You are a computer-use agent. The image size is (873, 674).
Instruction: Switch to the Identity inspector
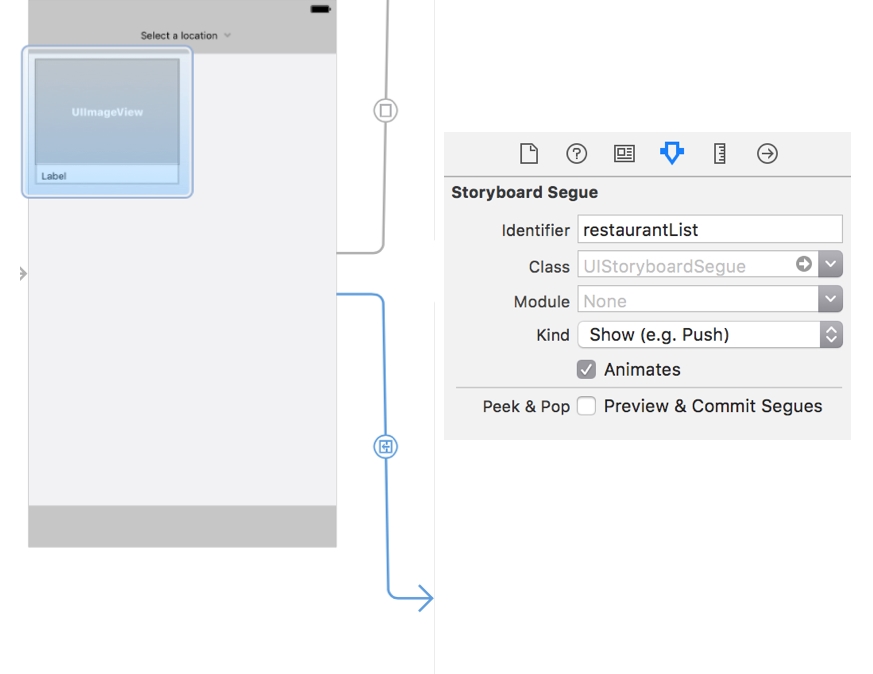coord(624,154)
